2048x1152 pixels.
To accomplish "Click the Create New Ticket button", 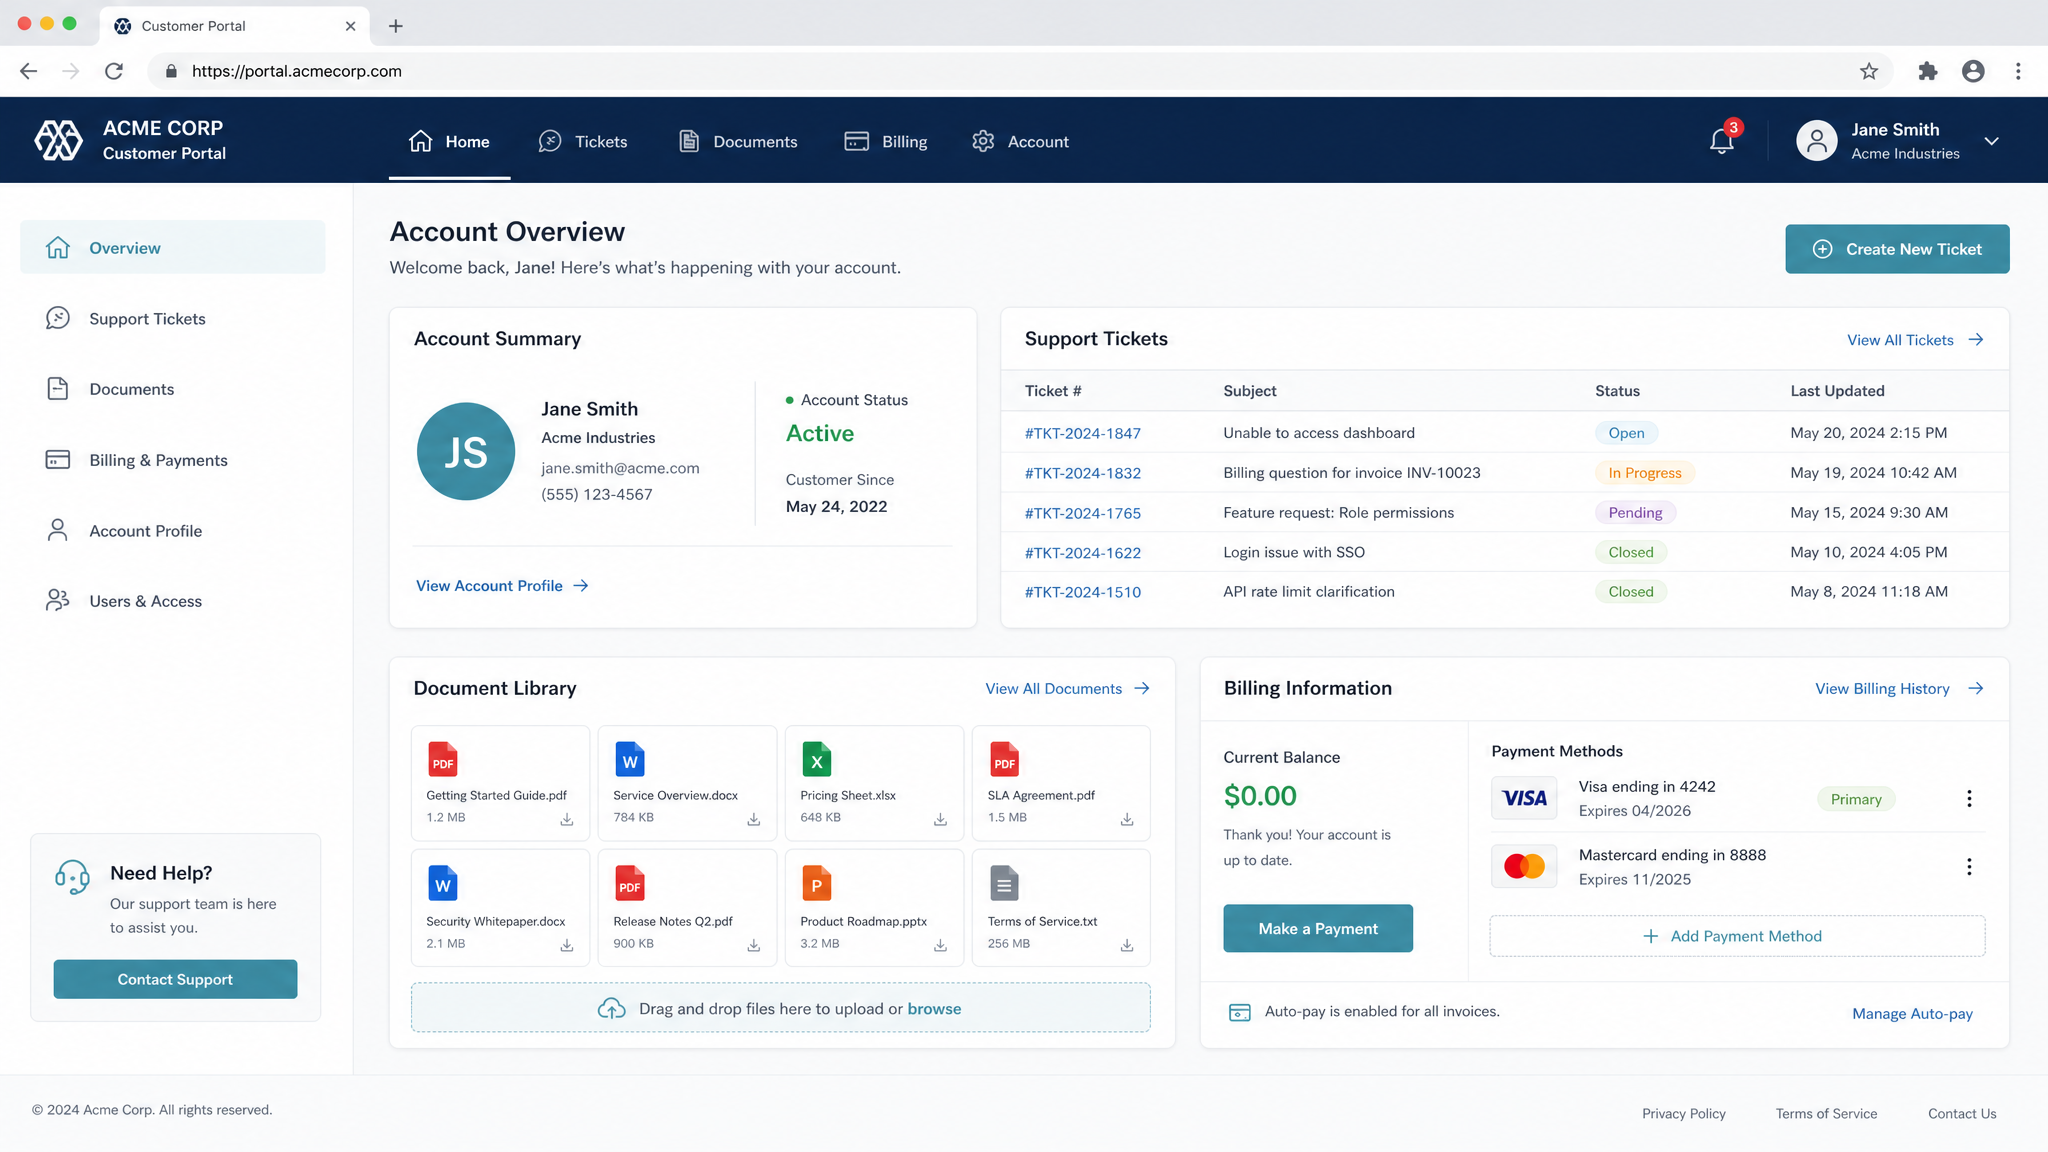I will [x=1897, y=249].
